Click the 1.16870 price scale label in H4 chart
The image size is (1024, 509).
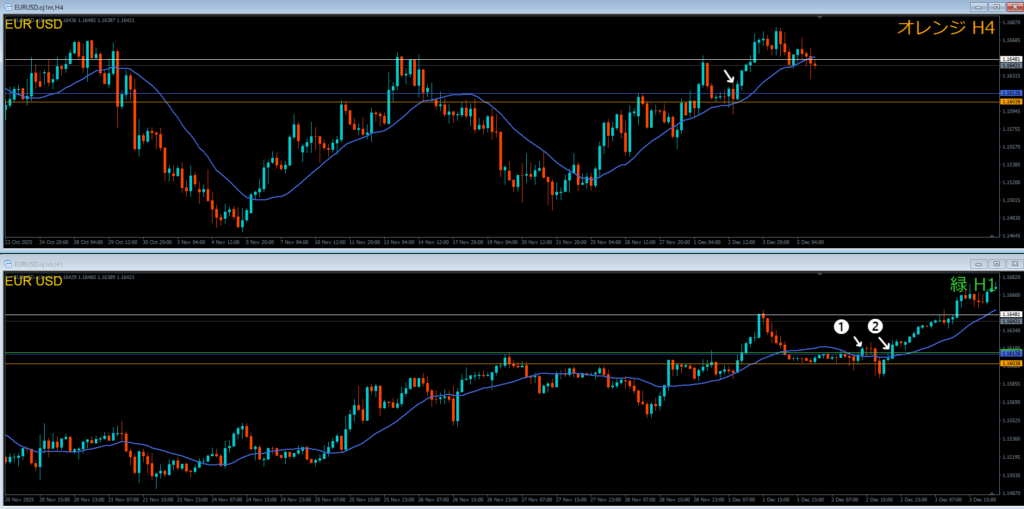(x=1010, y=22)
